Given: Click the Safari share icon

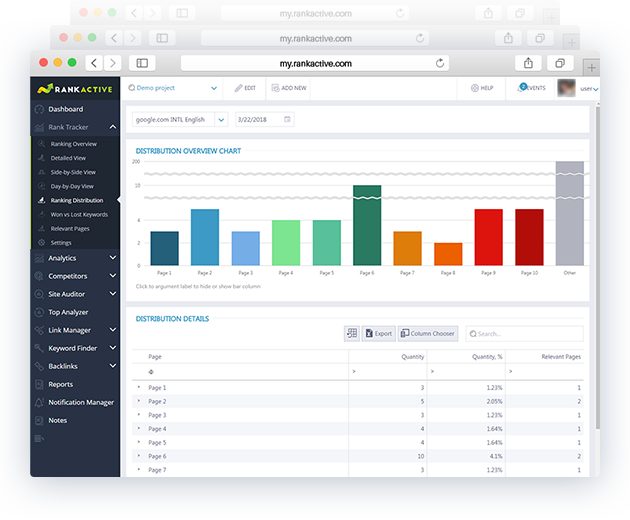Looking at the screenshot, I should click(528, 63).
